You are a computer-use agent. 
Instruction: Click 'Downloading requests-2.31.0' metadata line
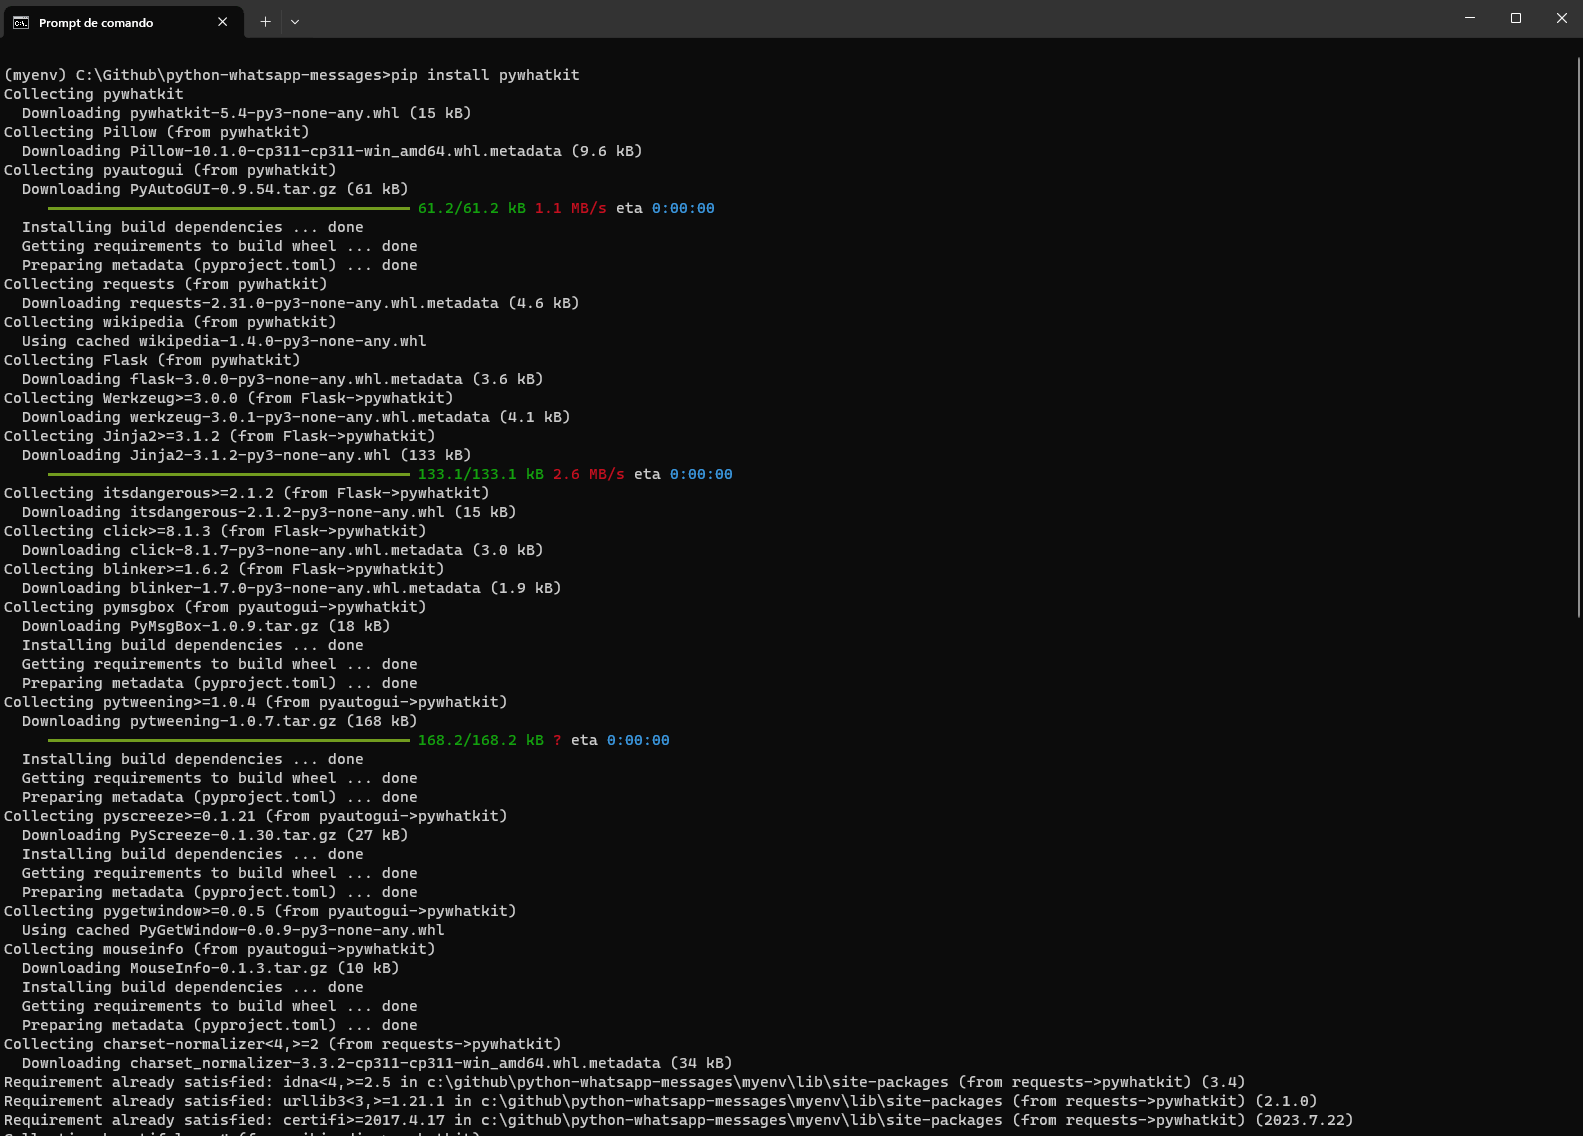coord(300,303)
